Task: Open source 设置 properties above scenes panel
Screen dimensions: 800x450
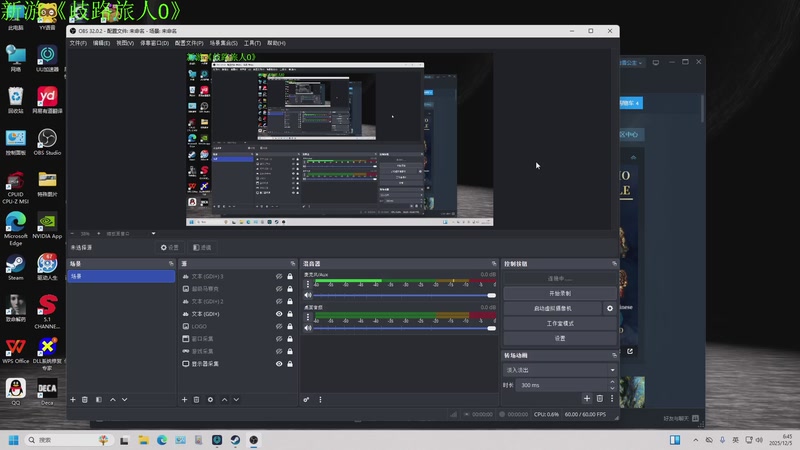Action: point(169,247)
